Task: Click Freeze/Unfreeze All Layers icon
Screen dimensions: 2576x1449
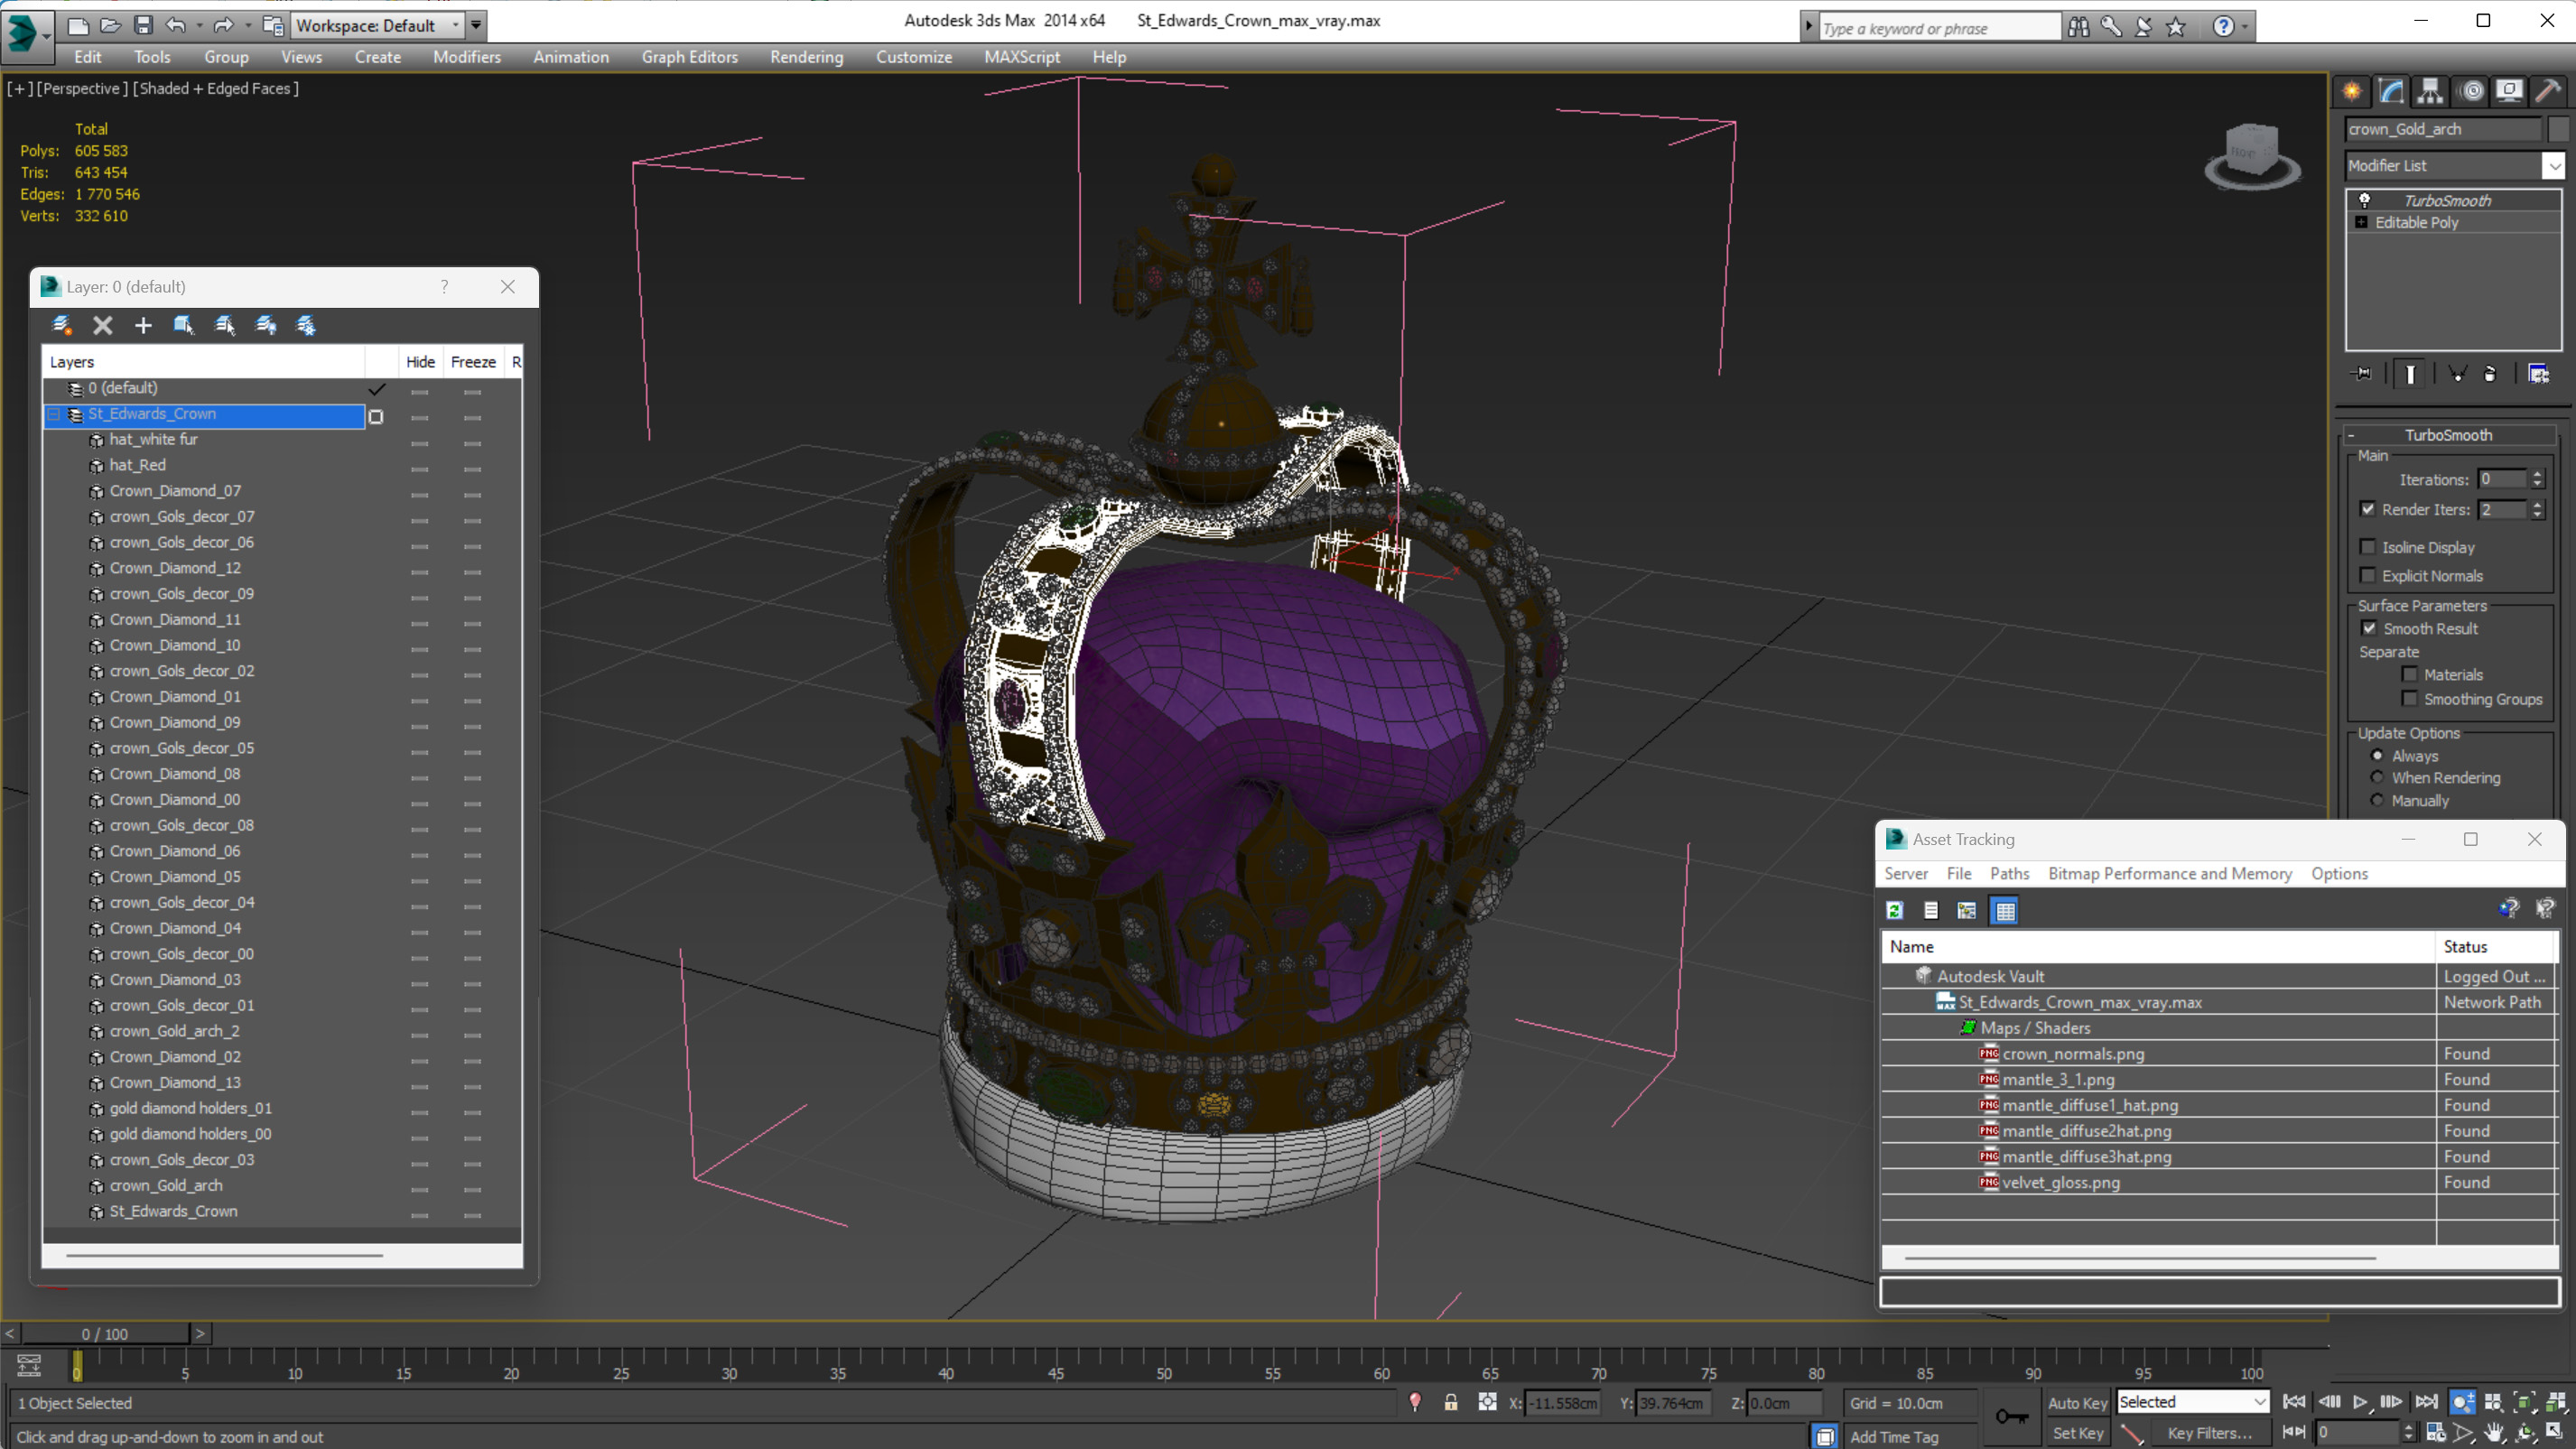Action: [x=306, y=325]
